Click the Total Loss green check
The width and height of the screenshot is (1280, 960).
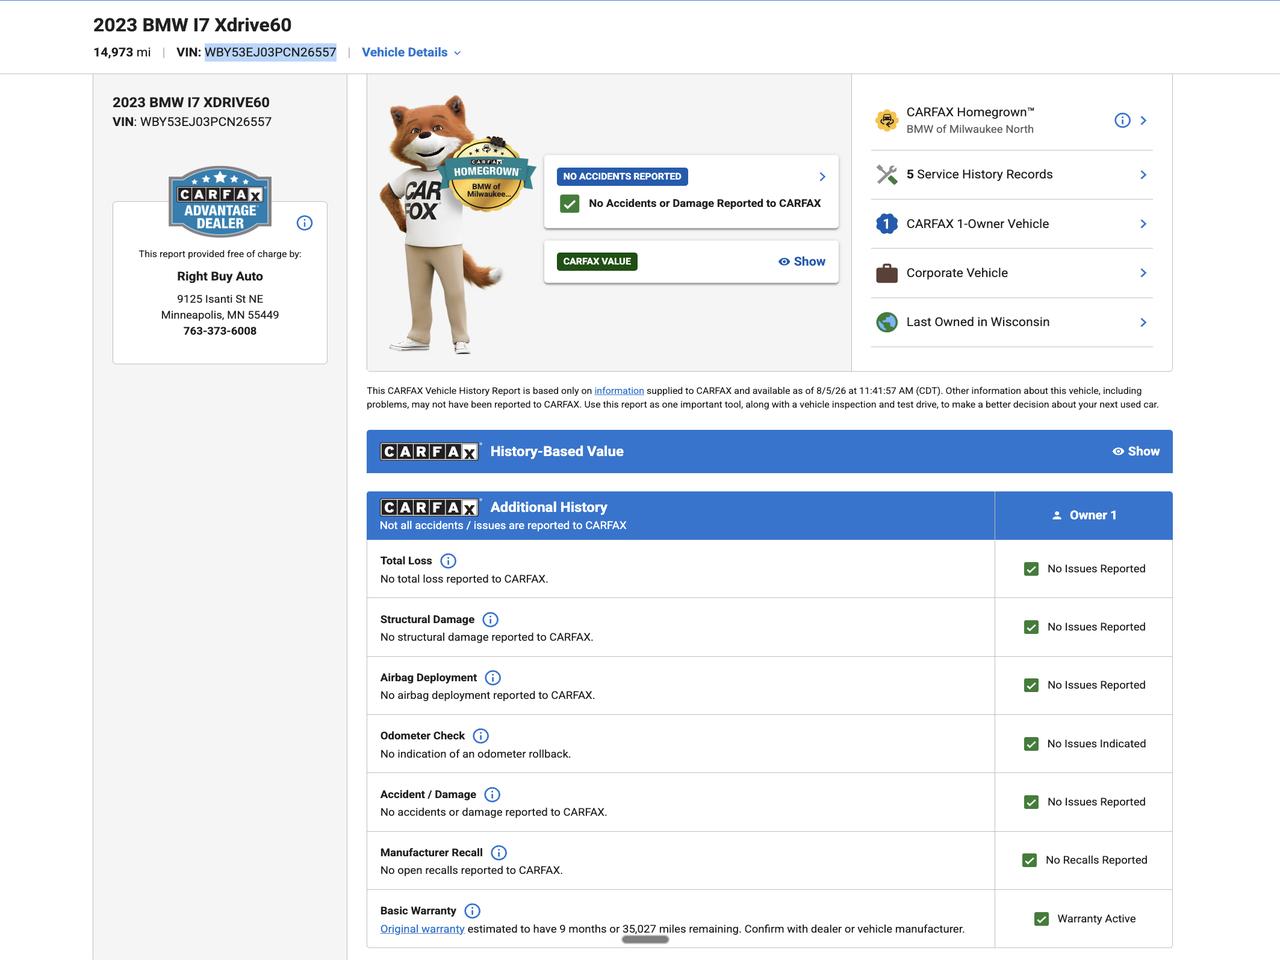[x=1031, y=569]
